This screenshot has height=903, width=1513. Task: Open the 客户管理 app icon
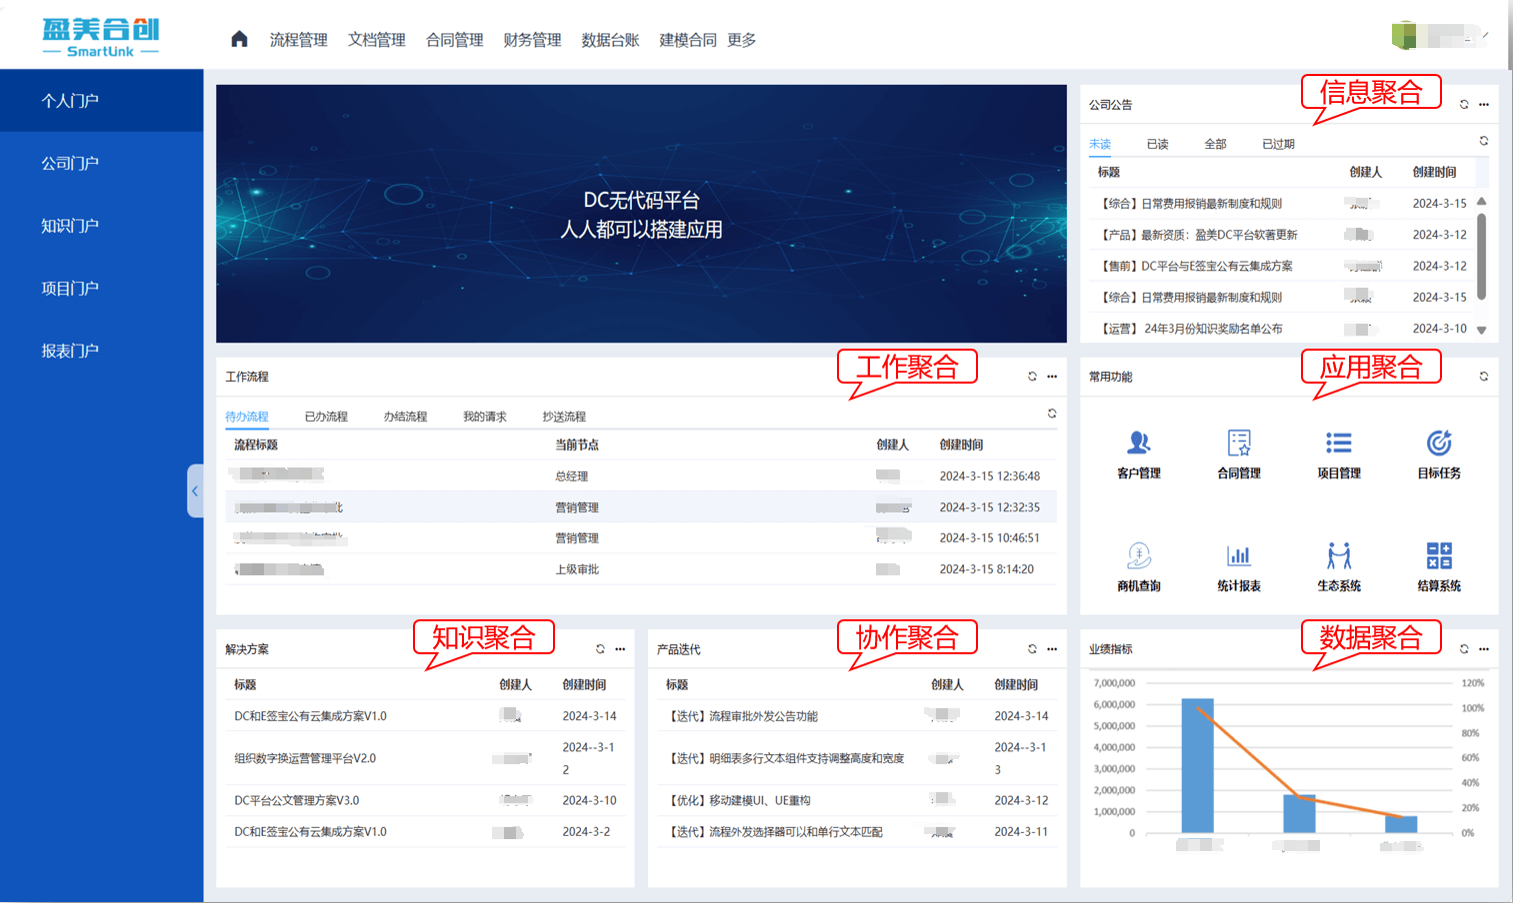click(x=1138, y=443)
